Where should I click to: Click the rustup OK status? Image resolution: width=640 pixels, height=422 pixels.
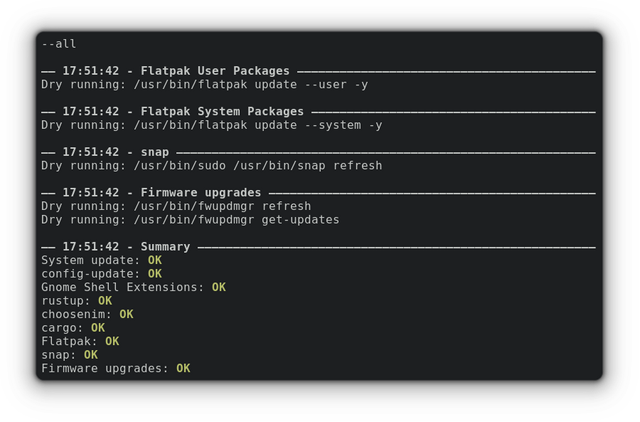105,300
